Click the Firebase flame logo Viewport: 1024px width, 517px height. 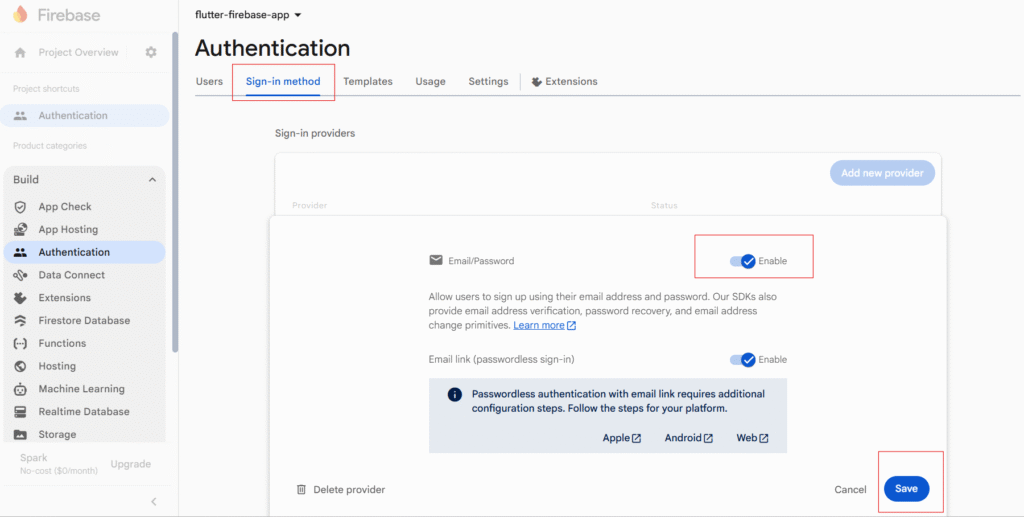pyautogui.click(x=20, y=16)
